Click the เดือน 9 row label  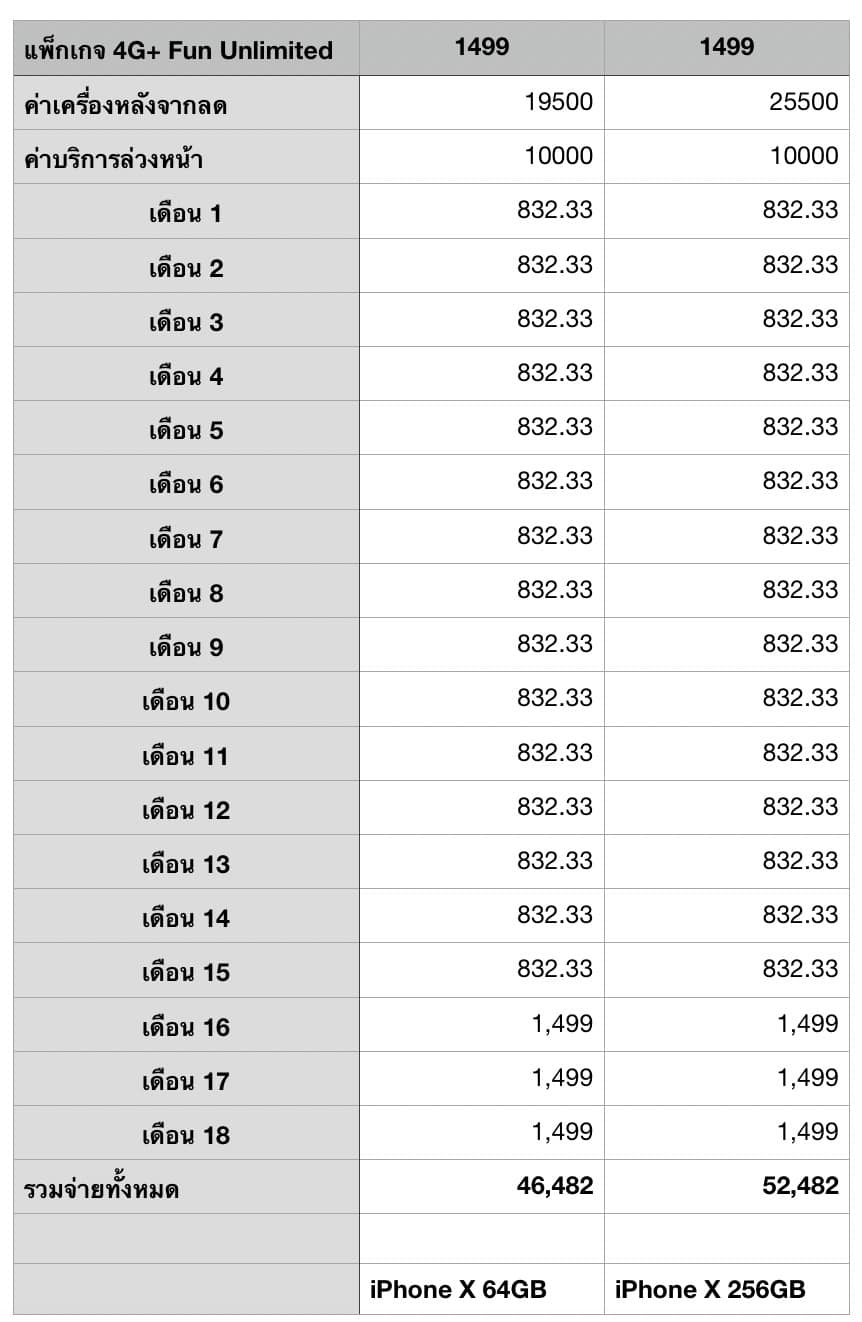point(185,647)
